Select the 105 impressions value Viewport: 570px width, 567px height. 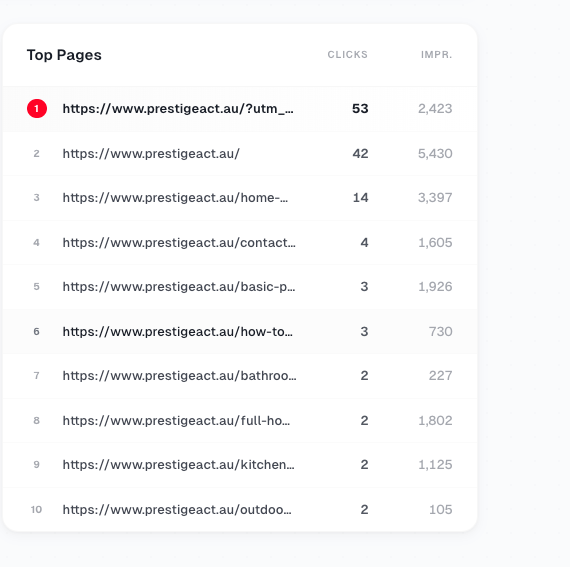click(441, 510)
